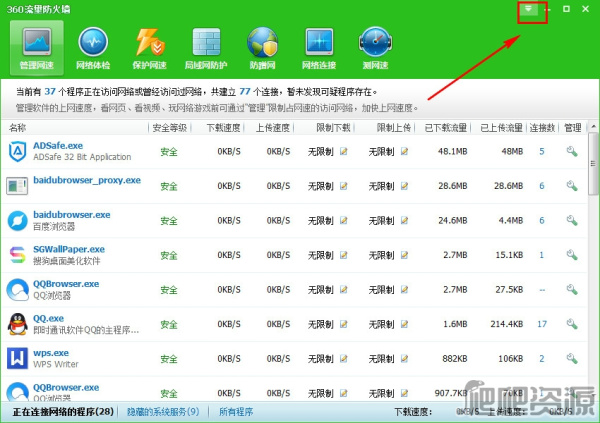Sort list by 已下载流量 column header

coord(445,128)
